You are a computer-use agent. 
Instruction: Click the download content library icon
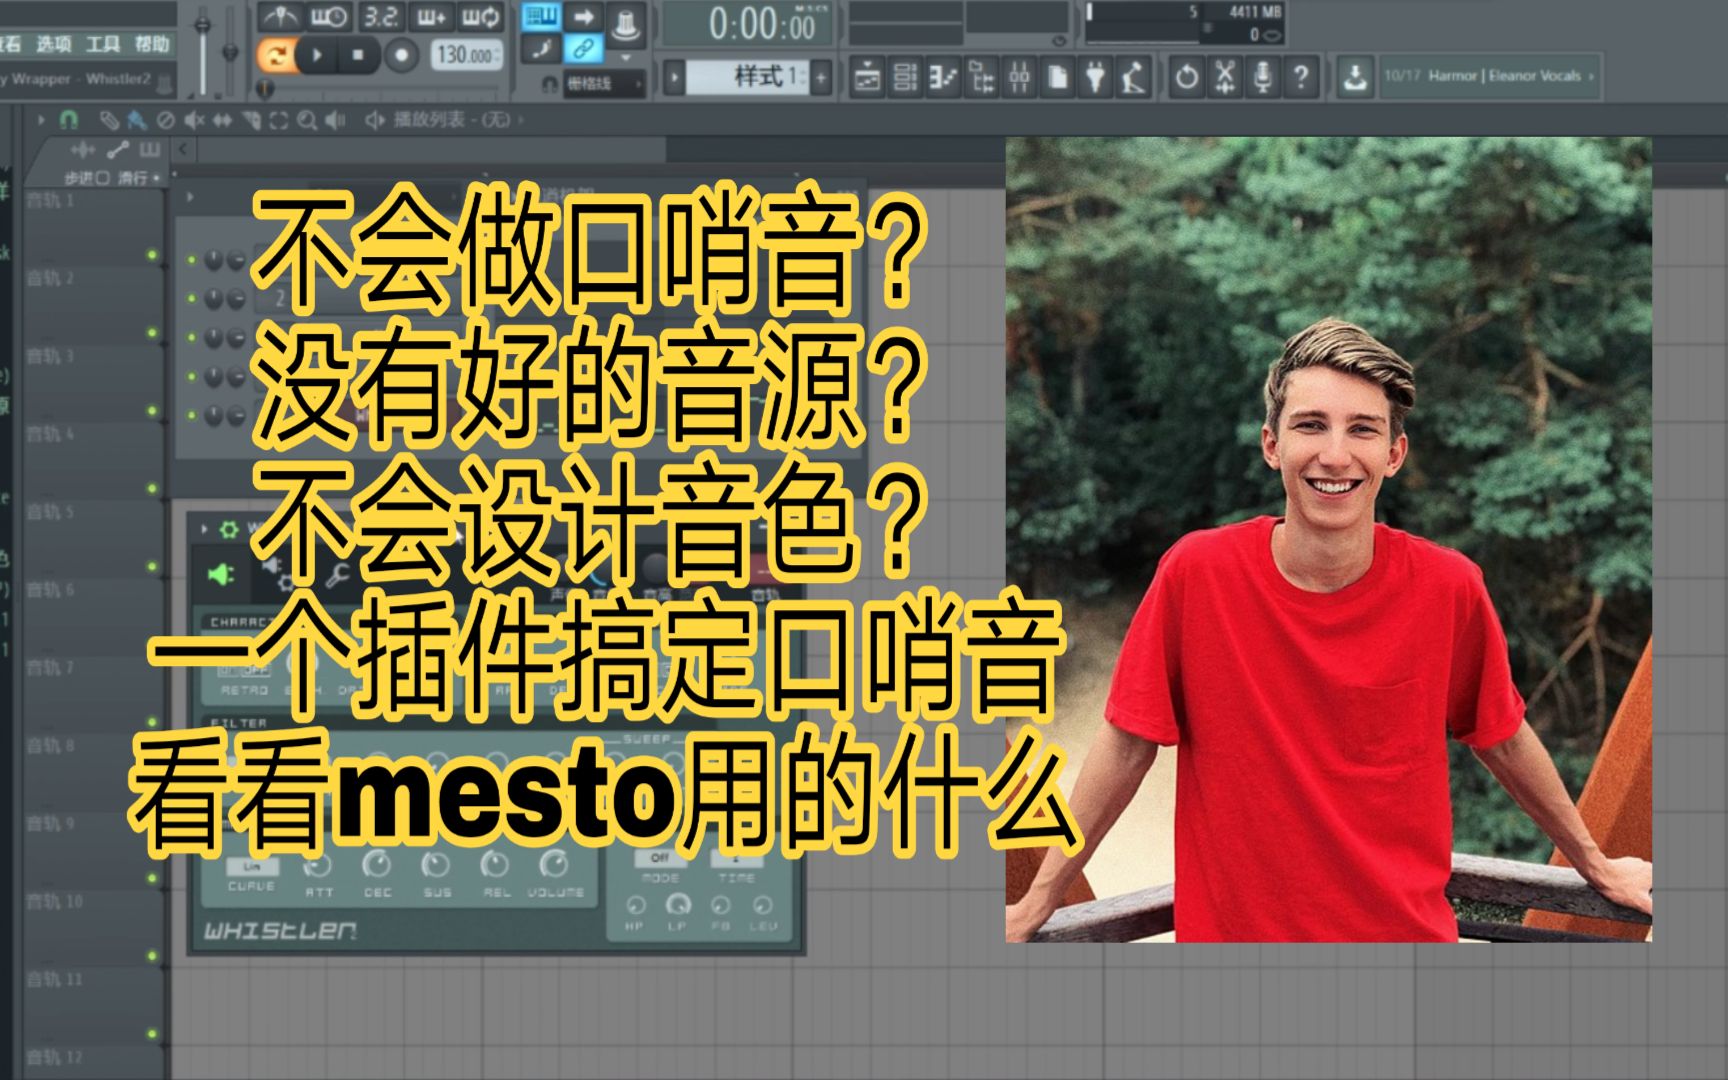tap(1355, 77)
